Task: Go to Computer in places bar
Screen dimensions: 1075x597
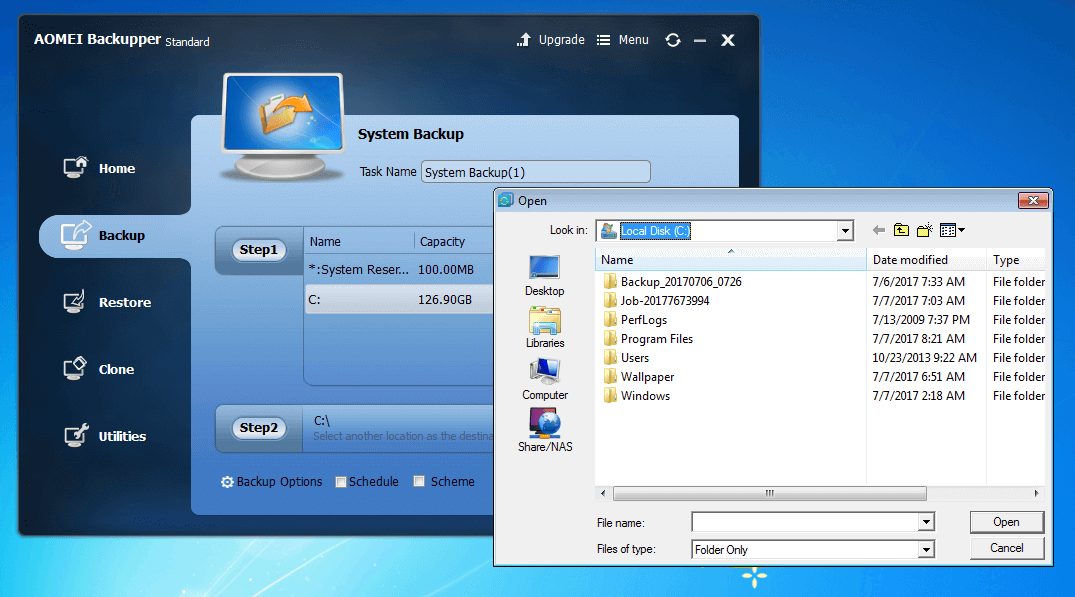Action: coord(544,380)
